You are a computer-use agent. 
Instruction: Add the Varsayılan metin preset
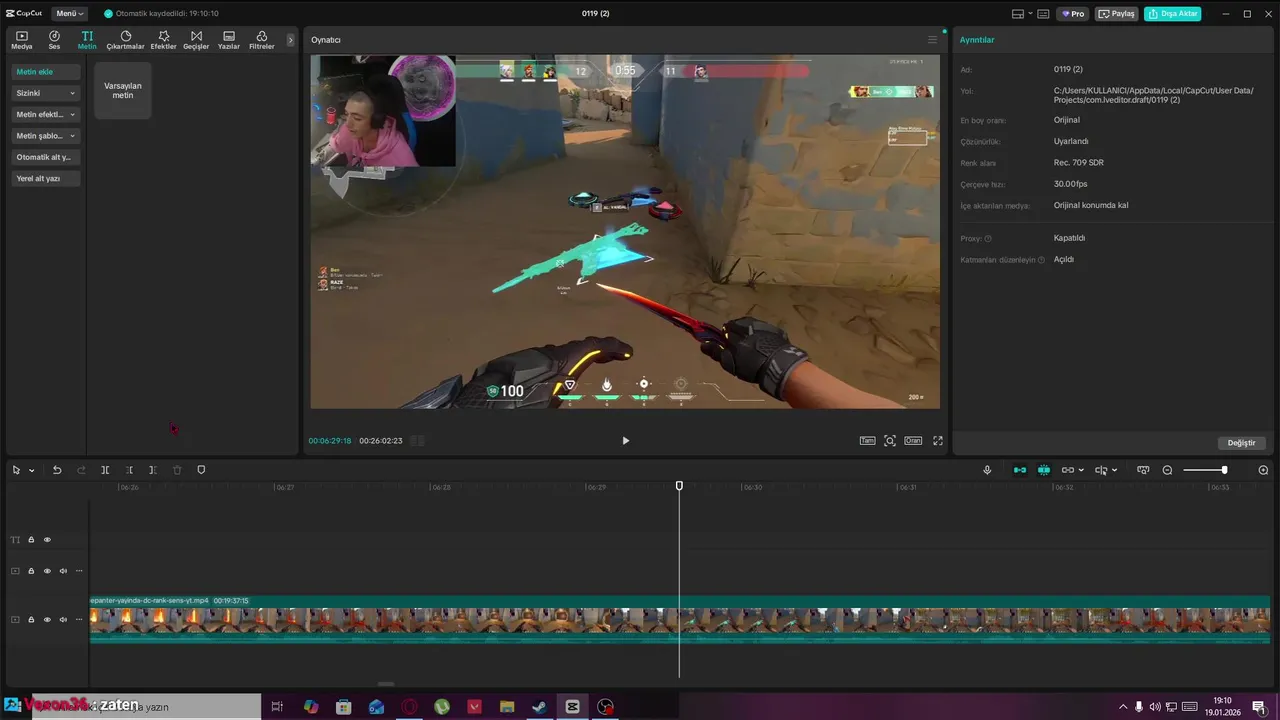(123, 91)
